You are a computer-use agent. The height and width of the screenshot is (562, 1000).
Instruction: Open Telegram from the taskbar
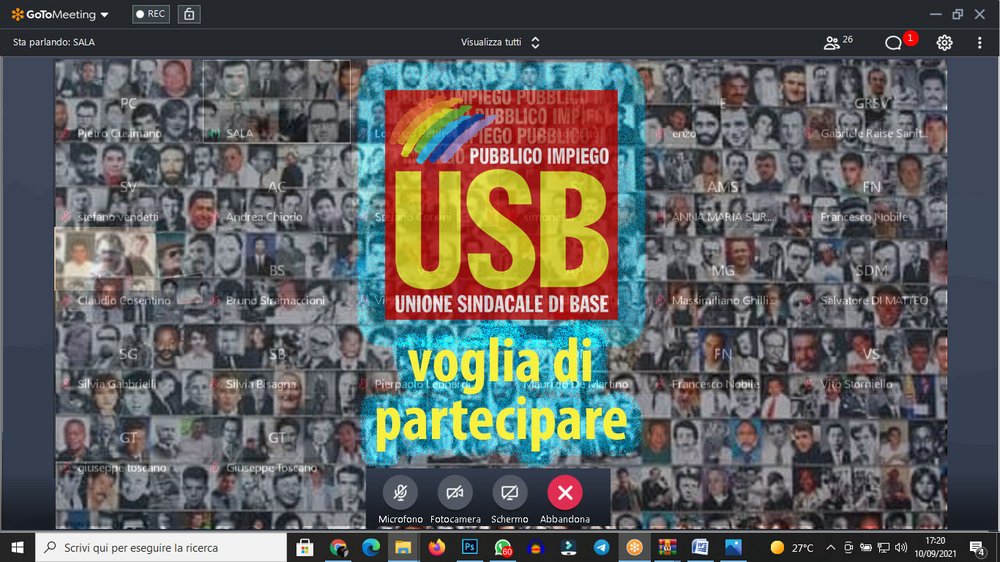[x=601, y=547]
